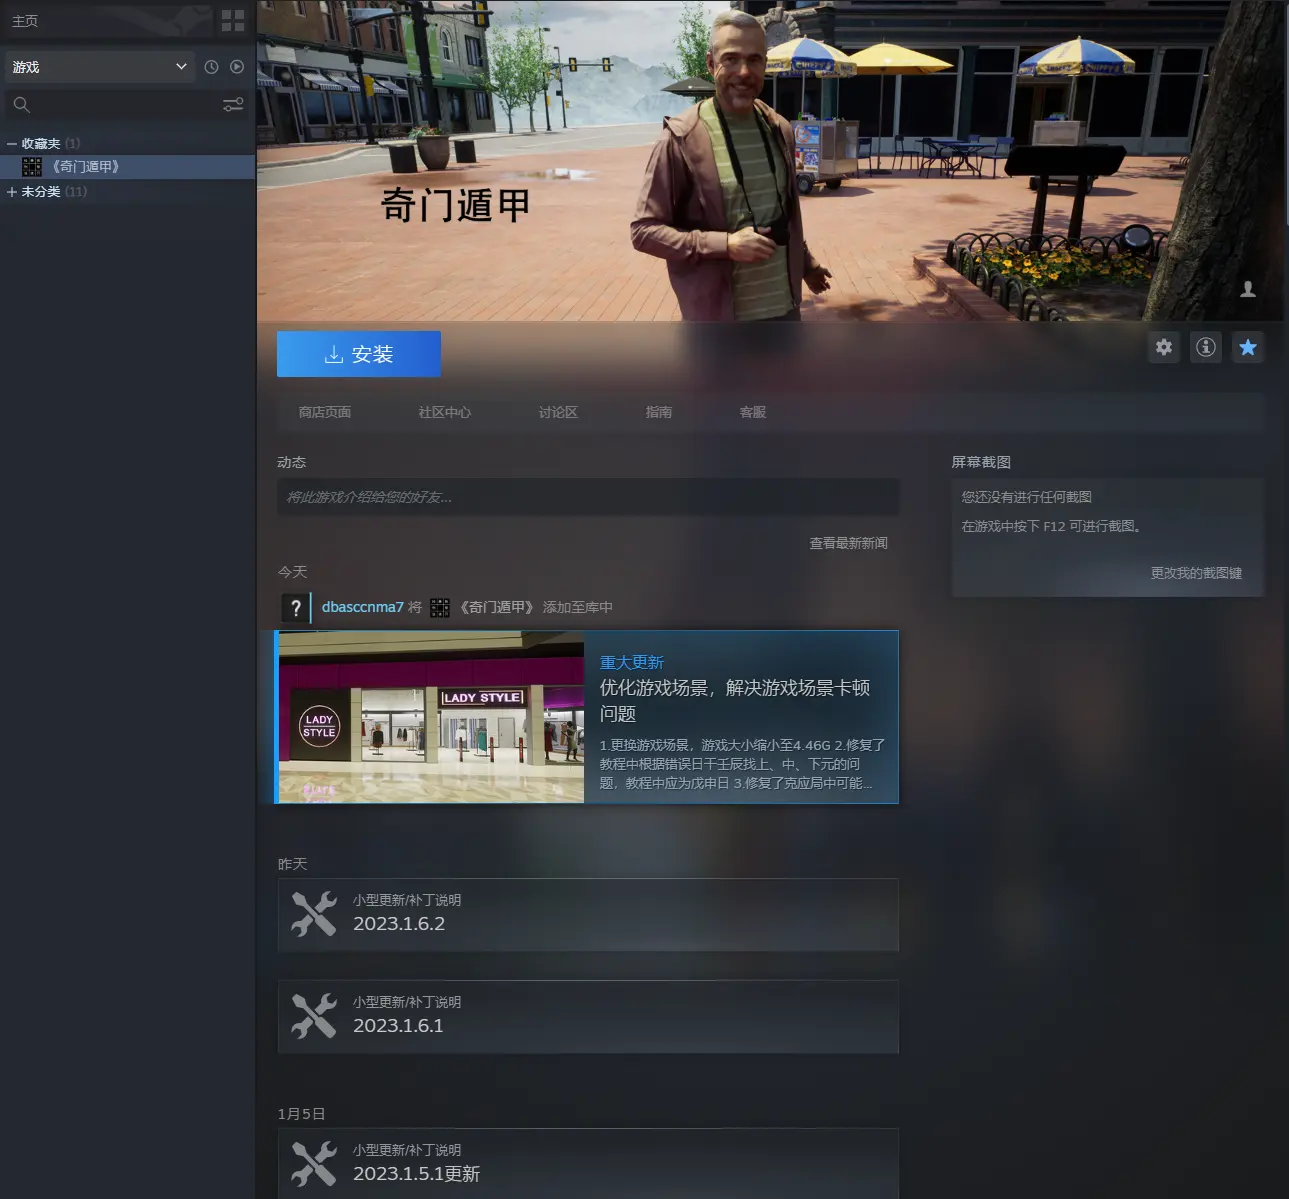
Task: Click 《奇门遁甲》 link in activity entry
Action: (497, 607)
